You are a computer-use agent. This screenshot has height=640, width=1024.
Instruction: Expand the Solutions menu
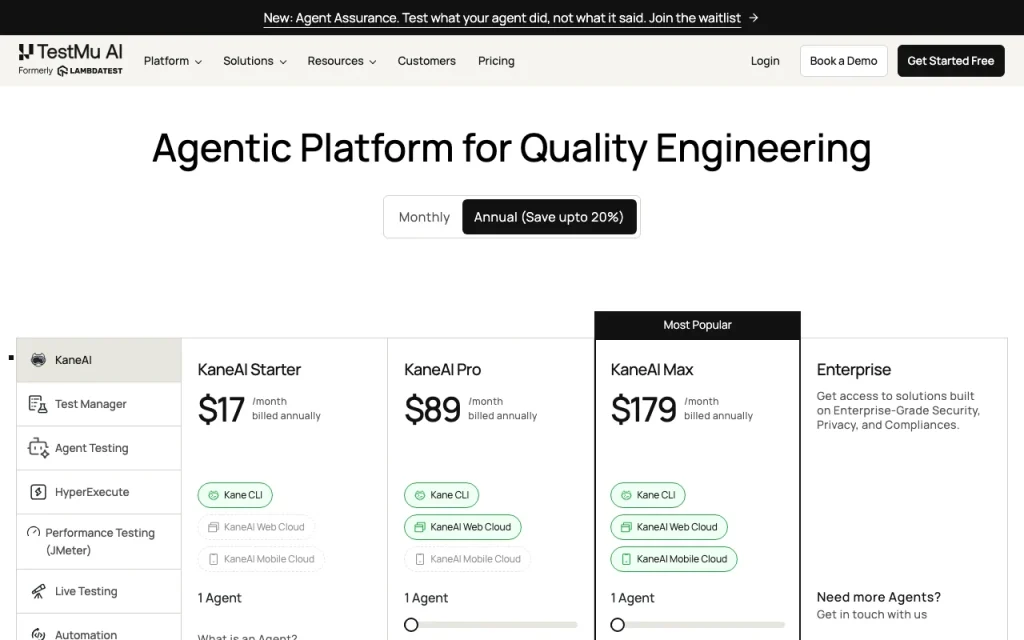click(255, 61)
